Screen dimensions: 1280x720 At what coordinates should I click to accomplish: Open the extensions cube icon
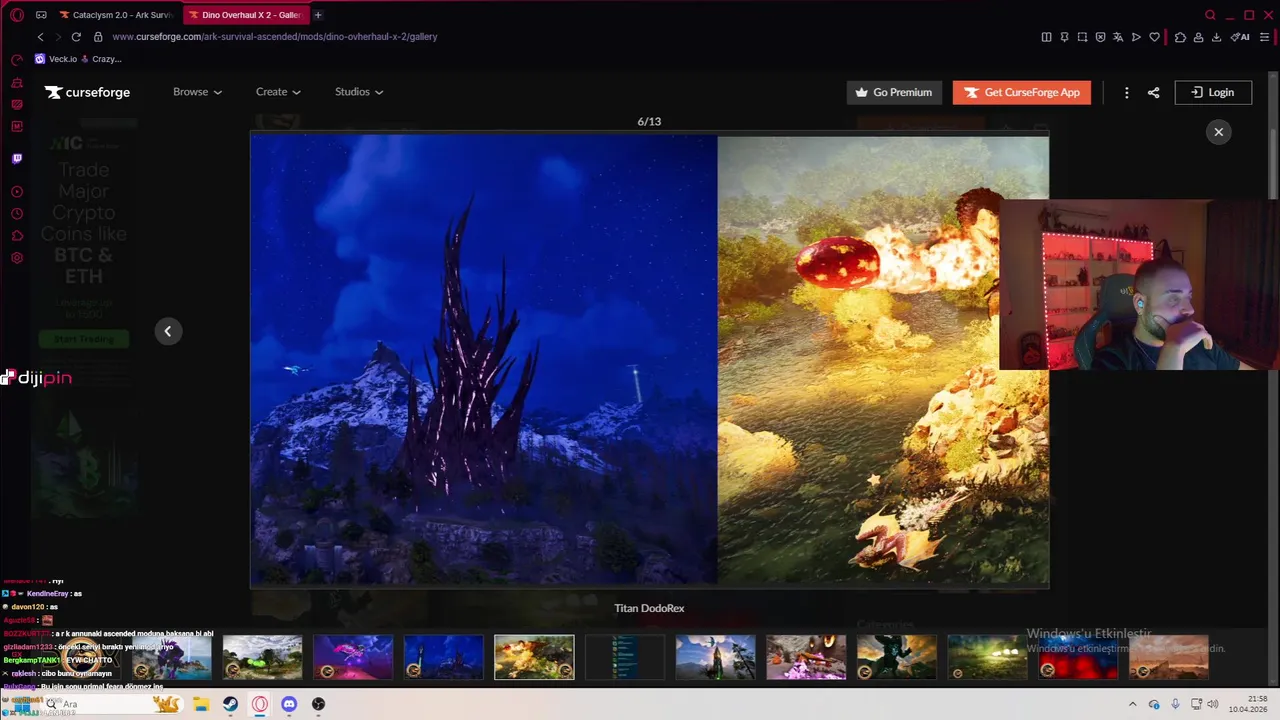pos(1180,37)
